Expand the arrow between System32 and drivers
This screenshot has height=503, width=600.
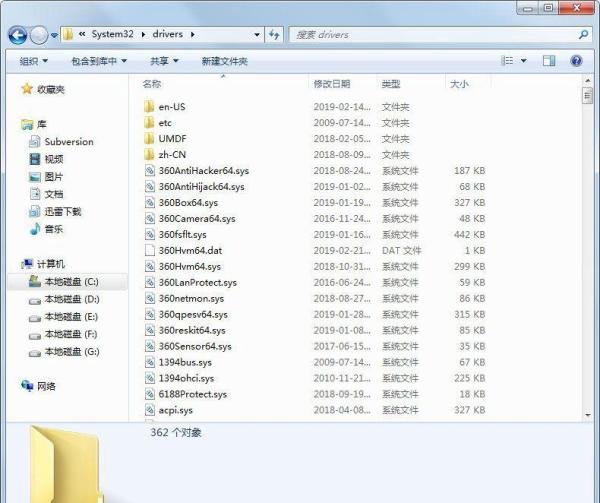[x=143, y=34]
